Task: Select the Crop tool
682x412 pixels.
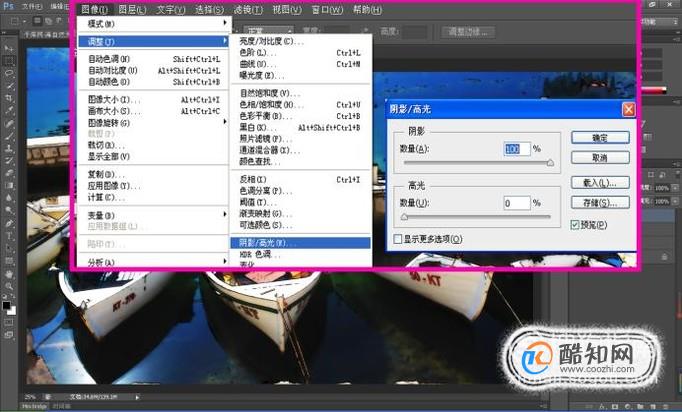Action: click(x=9, y=98)
